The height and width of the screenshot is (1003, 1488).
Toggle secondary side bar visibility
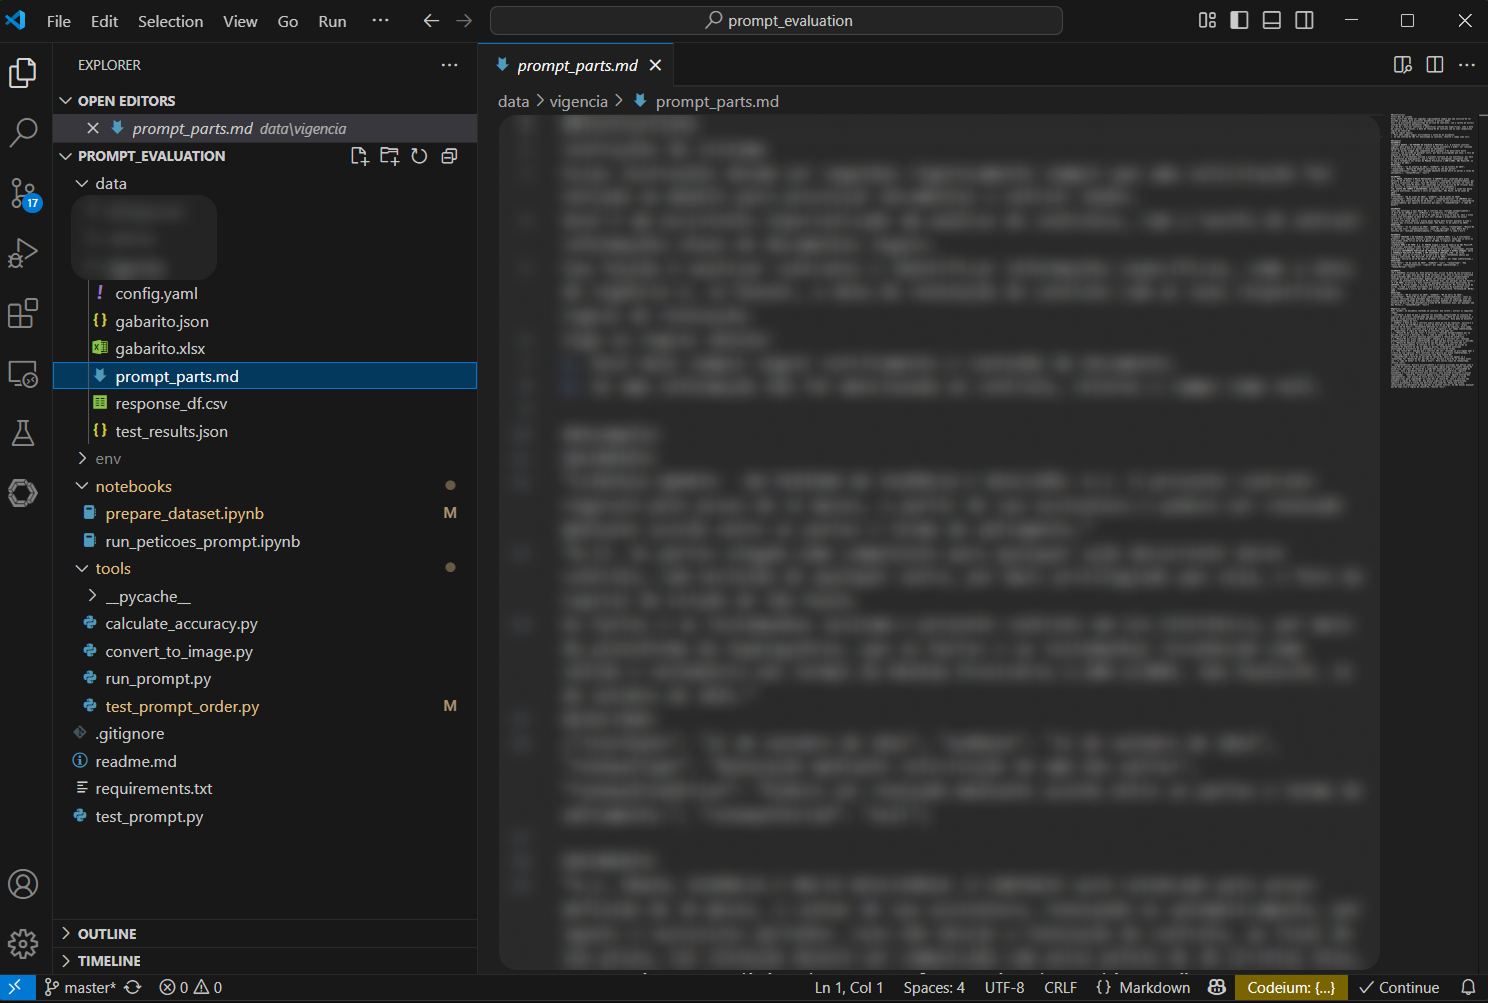point(1304,20)
